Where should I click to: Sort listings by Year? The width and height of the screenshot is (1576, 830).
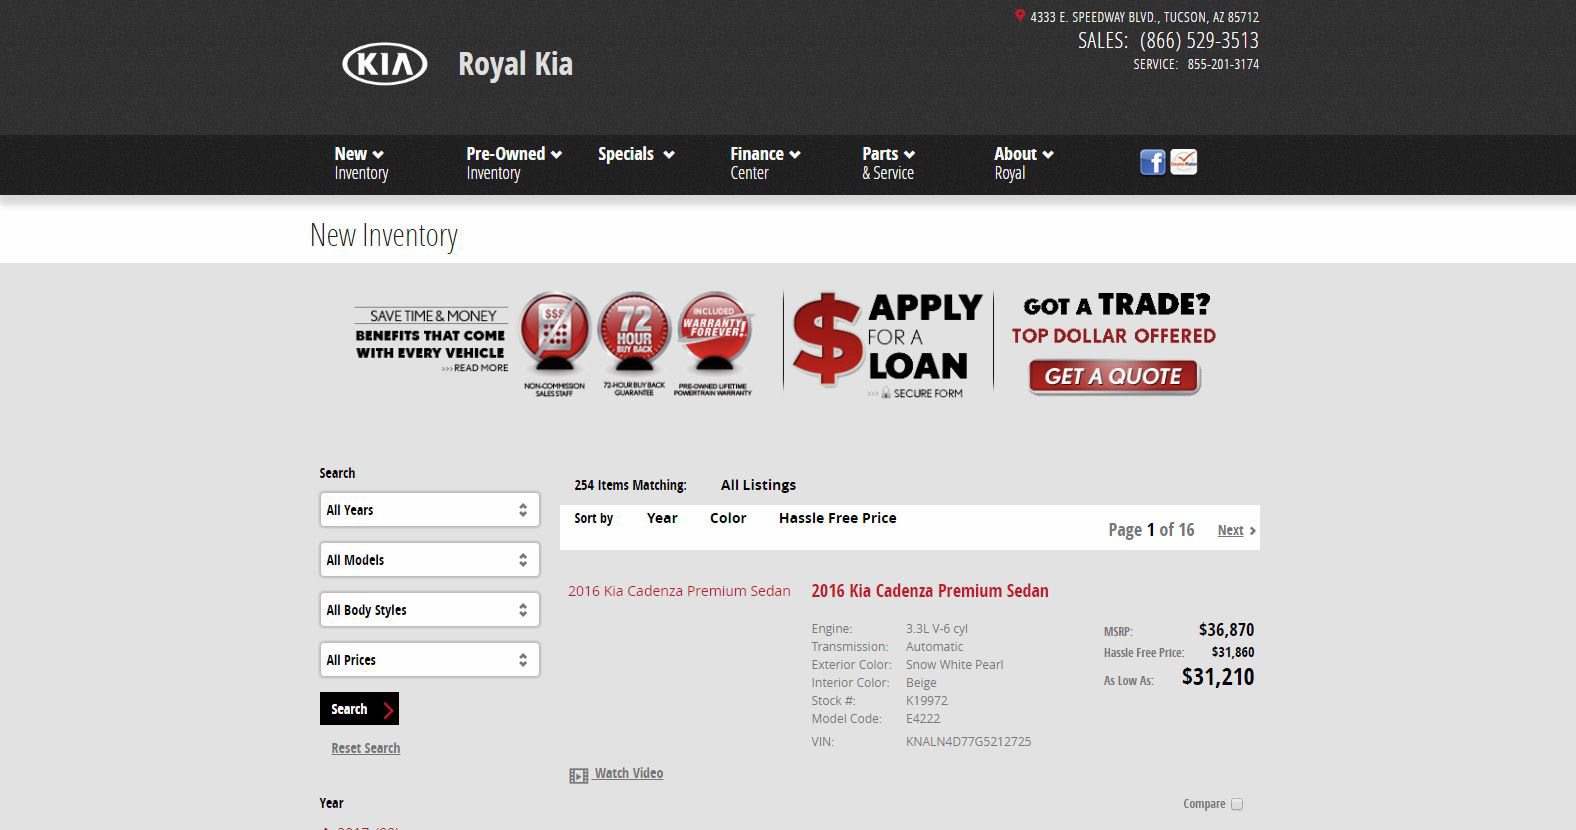click(x=662, y=518)
